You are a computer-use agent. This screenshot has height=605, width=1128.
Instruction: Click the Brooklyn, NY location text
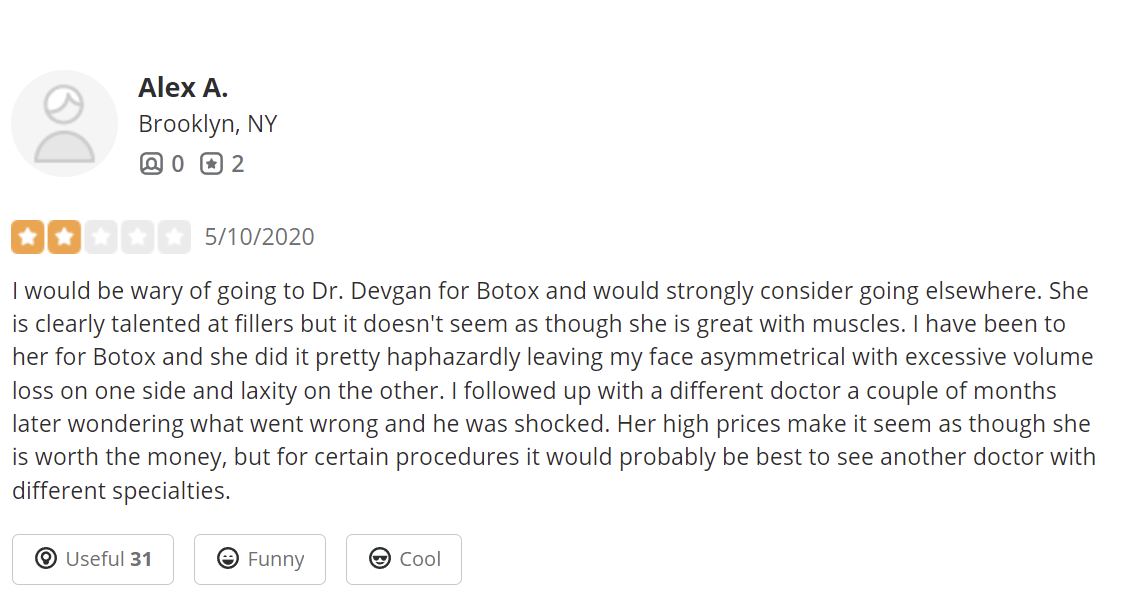(208, 124)
